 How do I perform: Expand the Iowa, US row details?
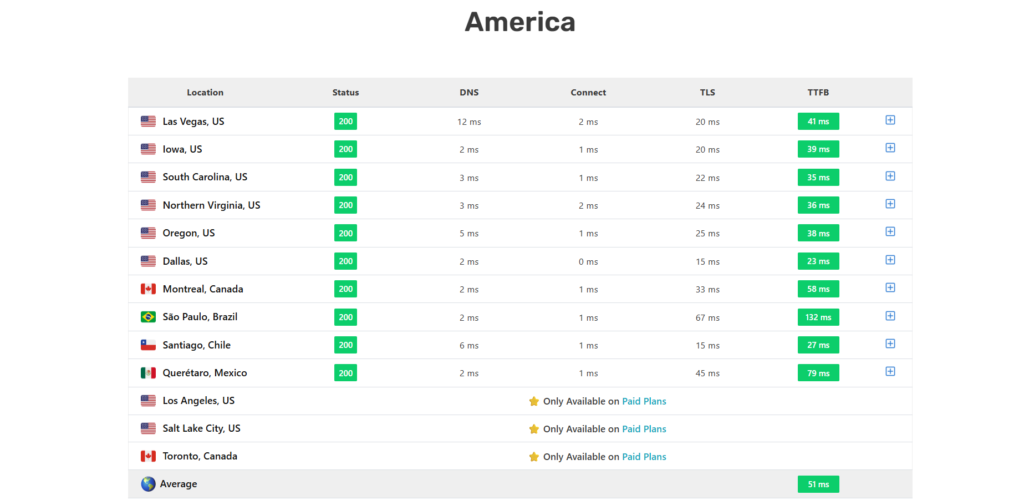point(890,148)
